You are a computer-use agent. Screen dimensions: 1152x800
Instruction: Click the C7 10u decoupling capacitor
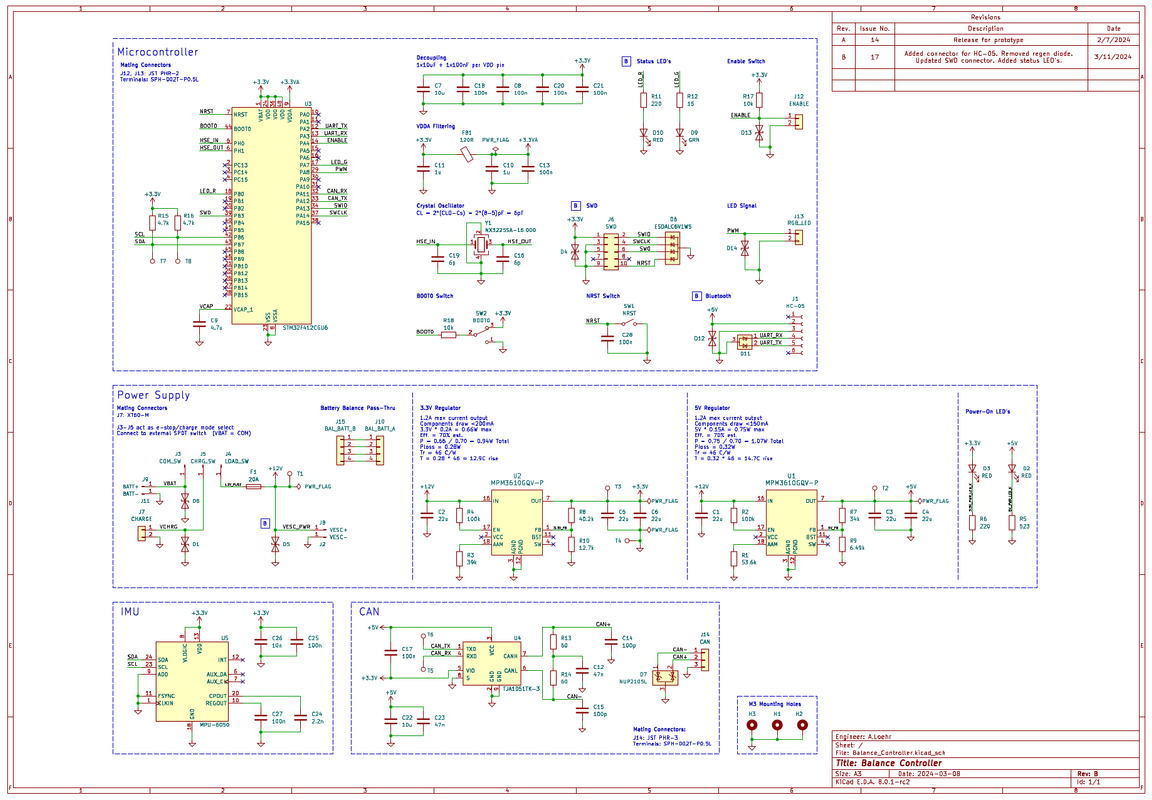click(422, 89)
